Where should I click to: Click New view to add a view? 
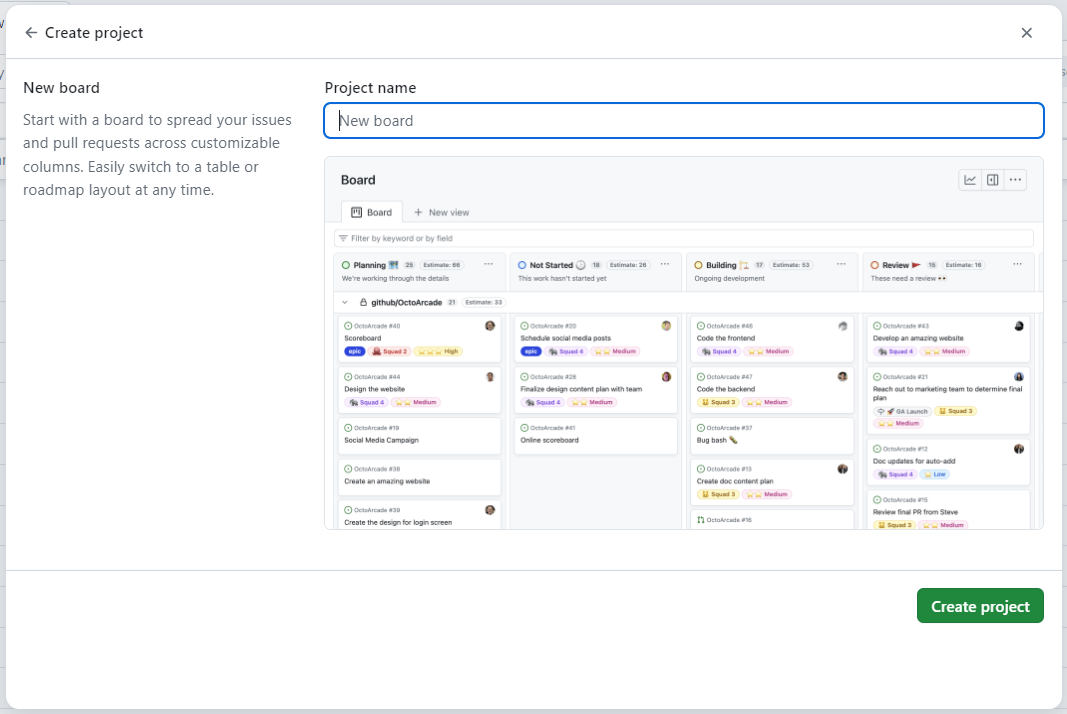(441, 211)
